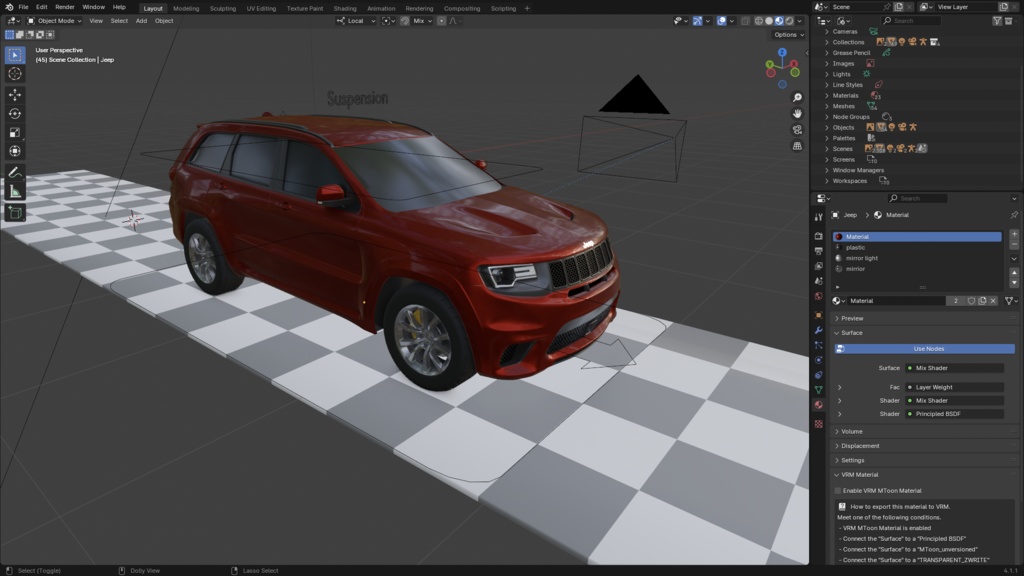Select the Select Box tool
Image resolution: width=1024 pixels, height=576 pixels.
[15, 56]
